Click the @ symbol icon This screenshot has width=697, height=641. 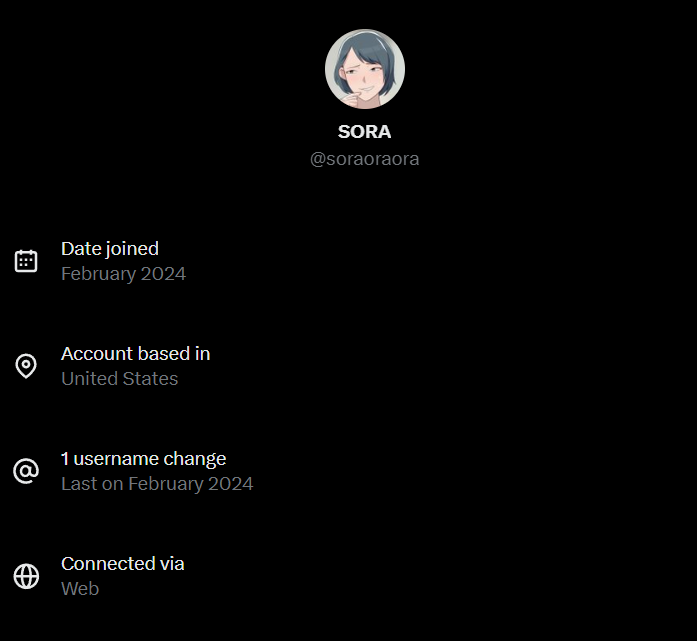(x=26, y=471)
